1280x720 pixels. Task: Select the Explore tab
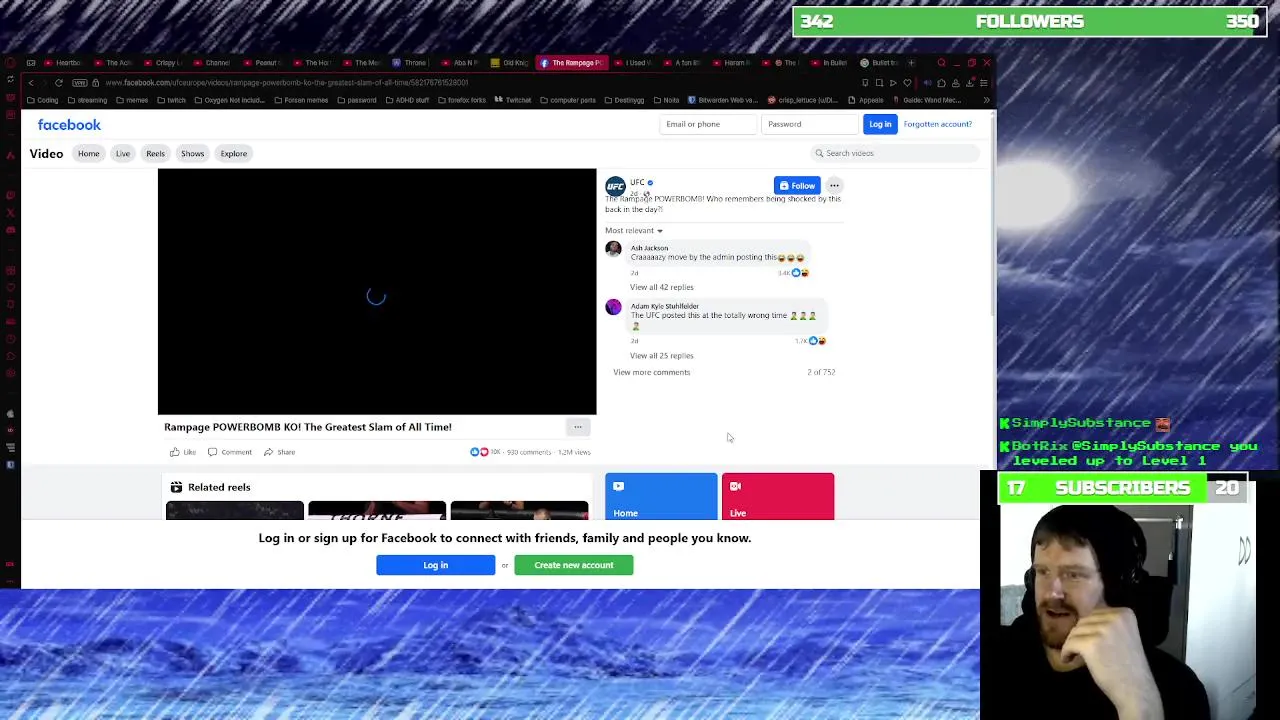click(x=234, y=153)
